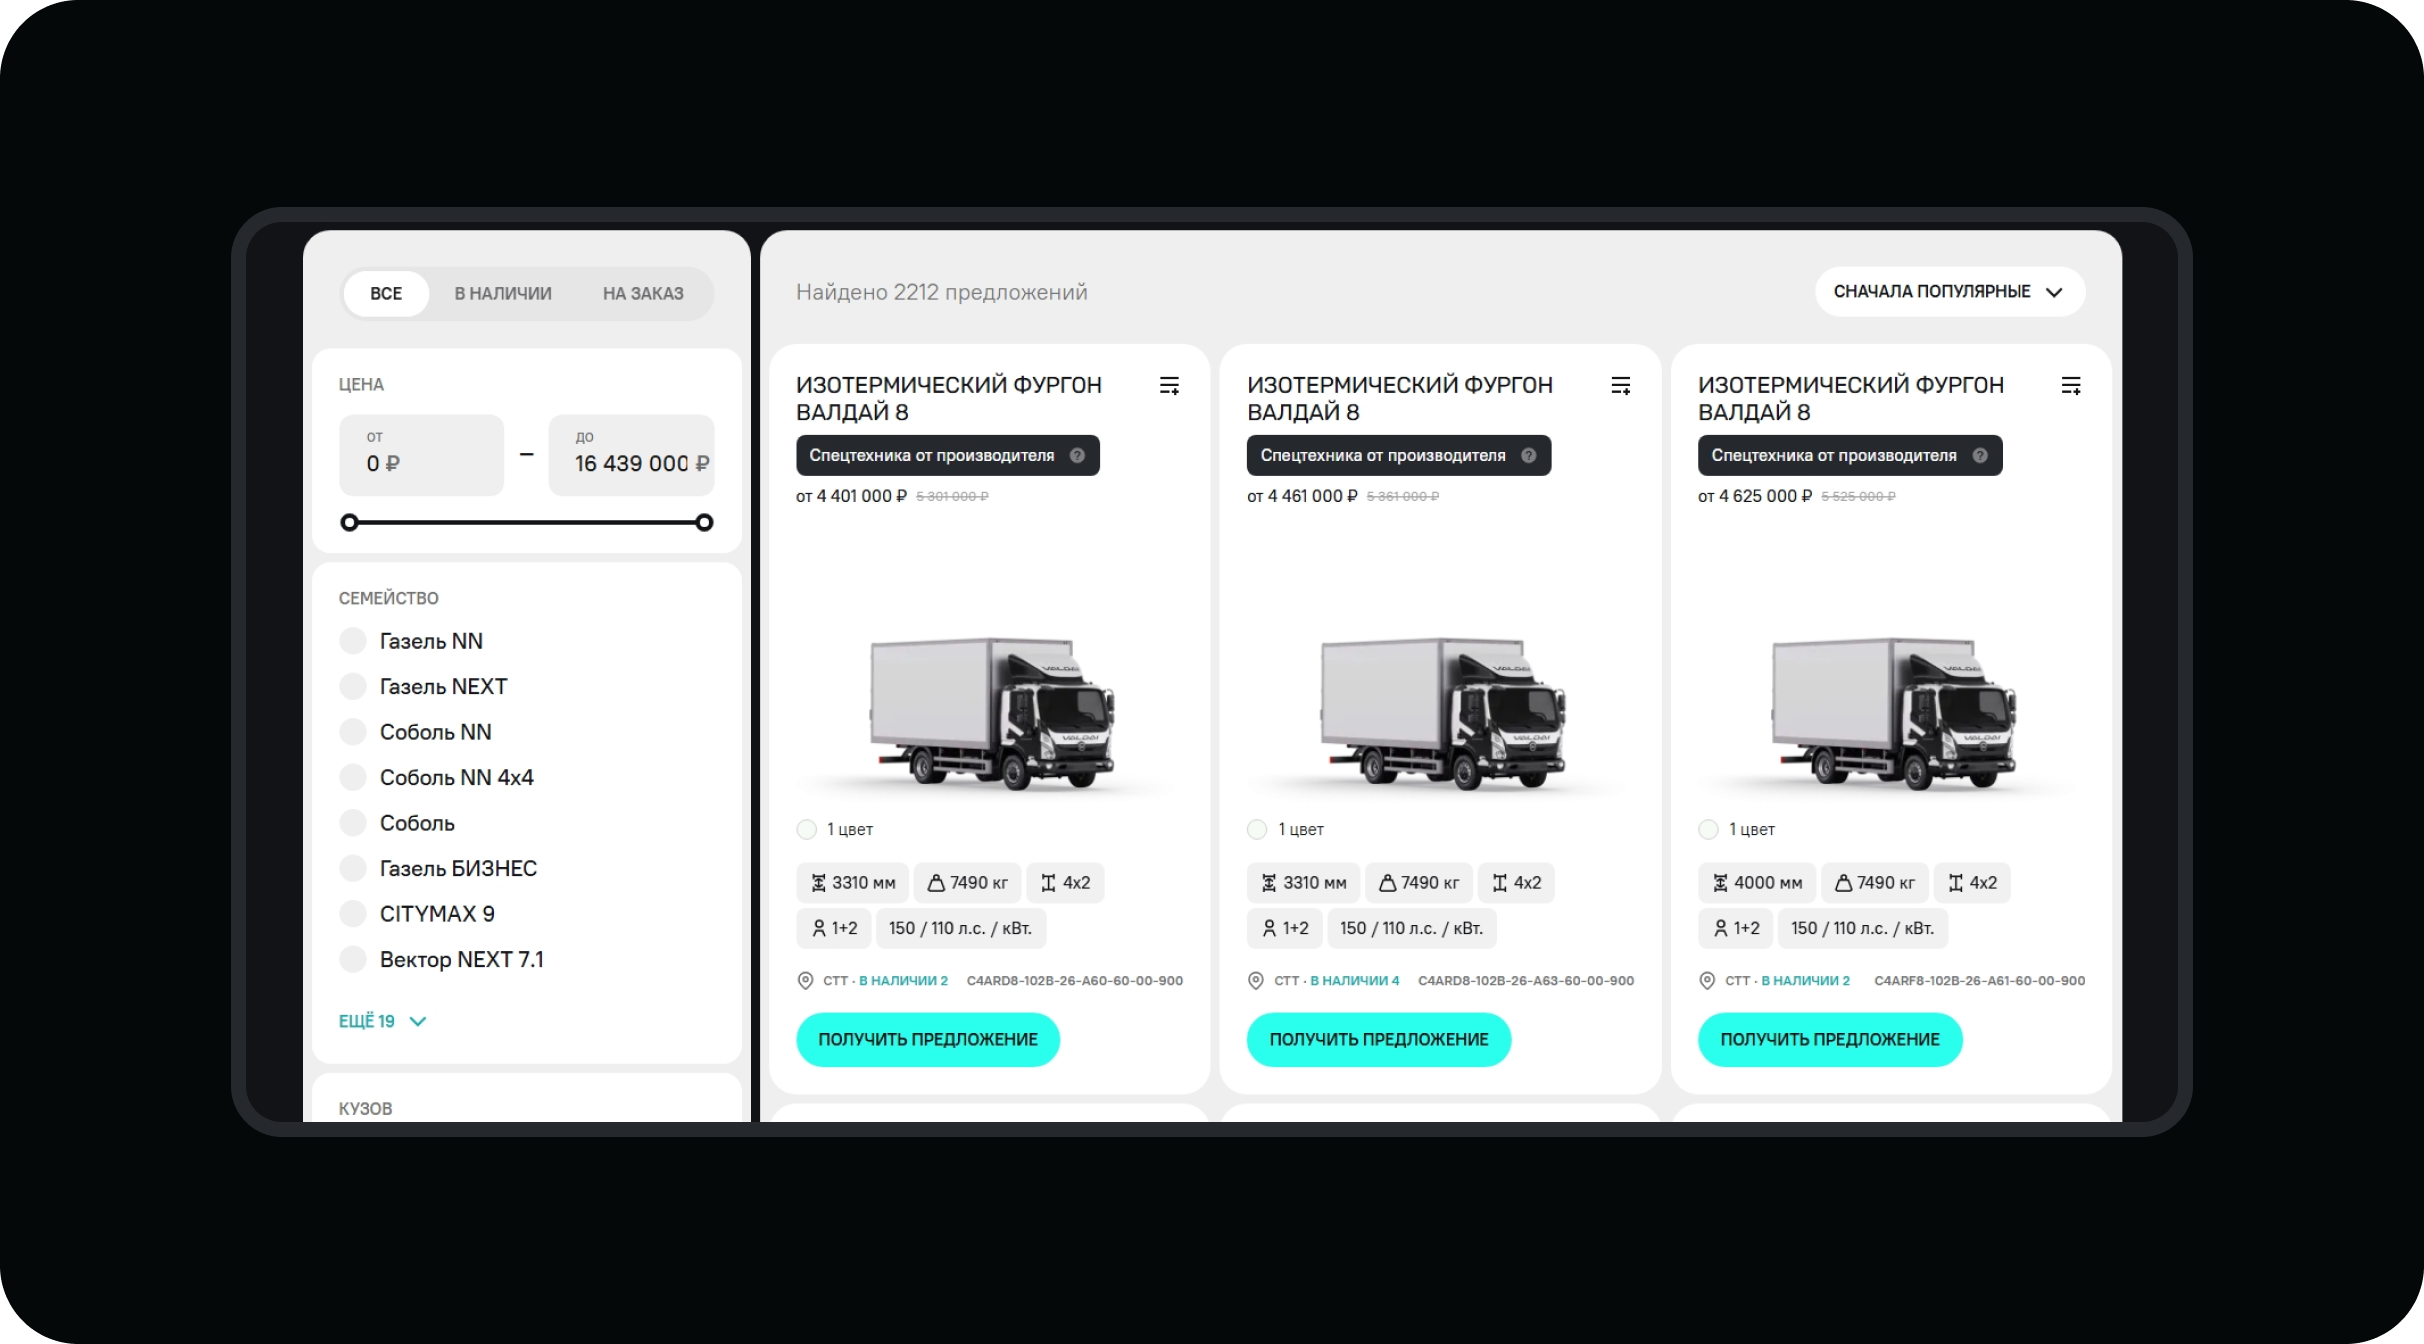This screenshot has height=1344, width=2424.
Task: Click 'Найдено 2212 предложений' text
Action: (x=941, y=293)
